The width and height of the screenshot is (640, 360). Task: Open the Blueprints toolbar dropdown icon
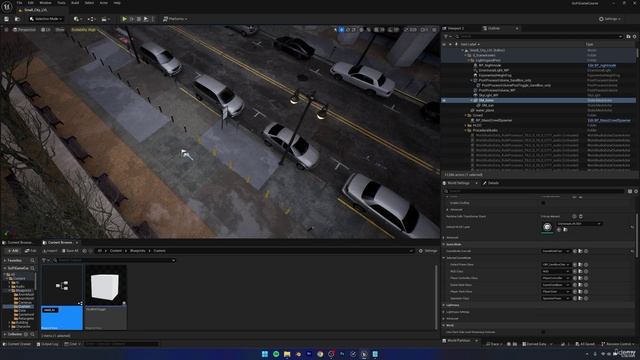tap(91, 19)
